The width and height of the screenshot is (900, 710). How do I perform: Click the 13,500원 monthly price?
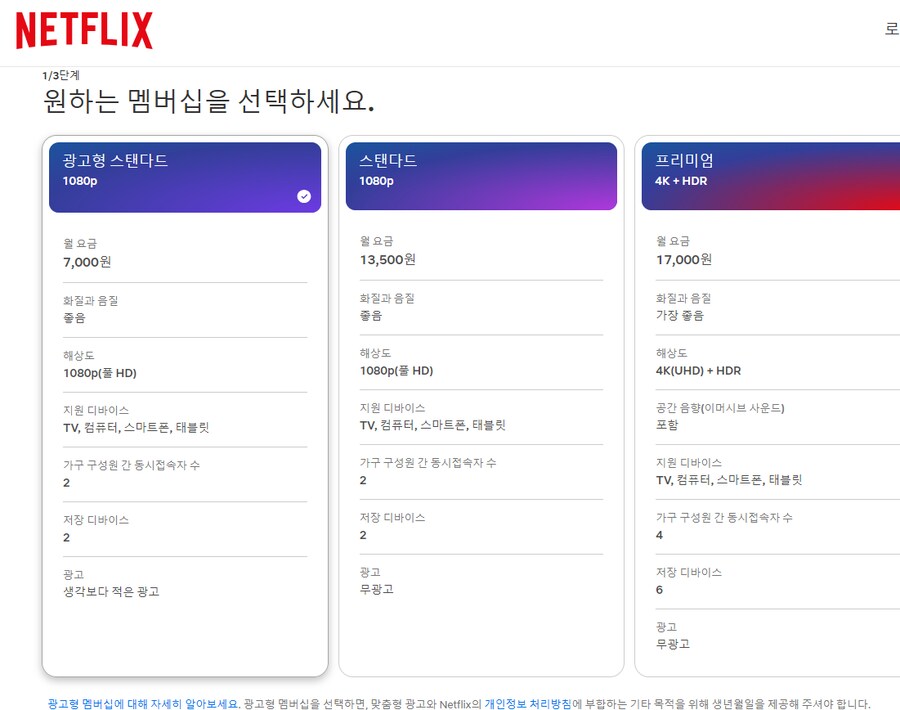[x=388, y=260]
